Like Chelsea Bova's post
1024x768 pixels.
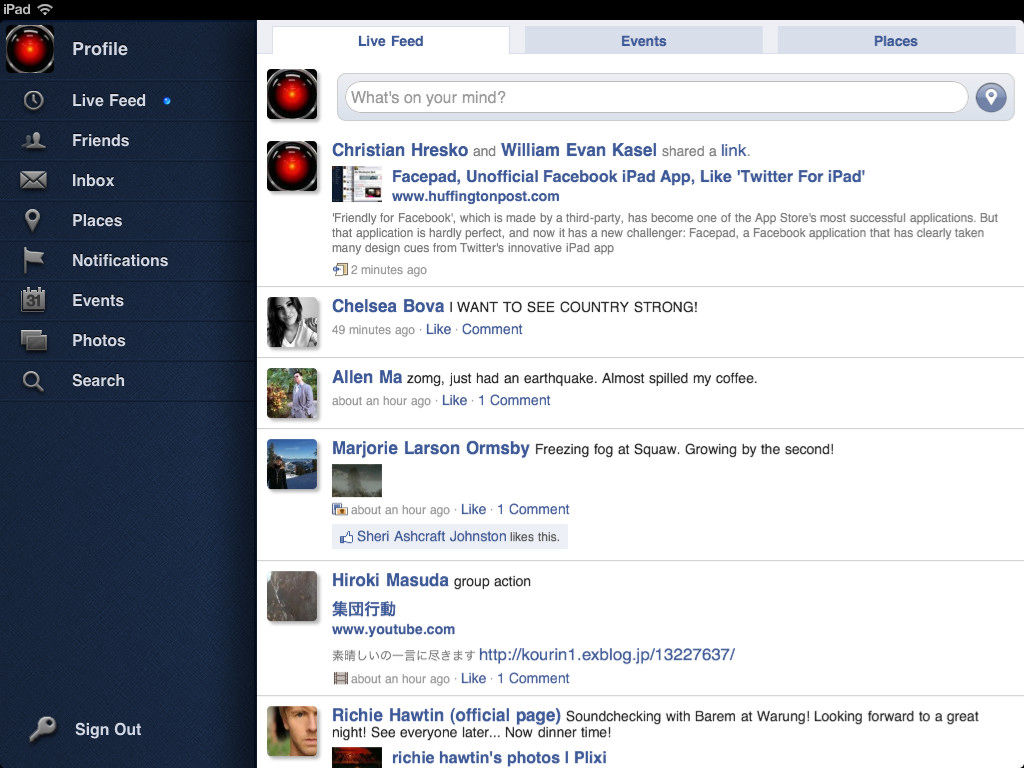[x=438, y=329]
